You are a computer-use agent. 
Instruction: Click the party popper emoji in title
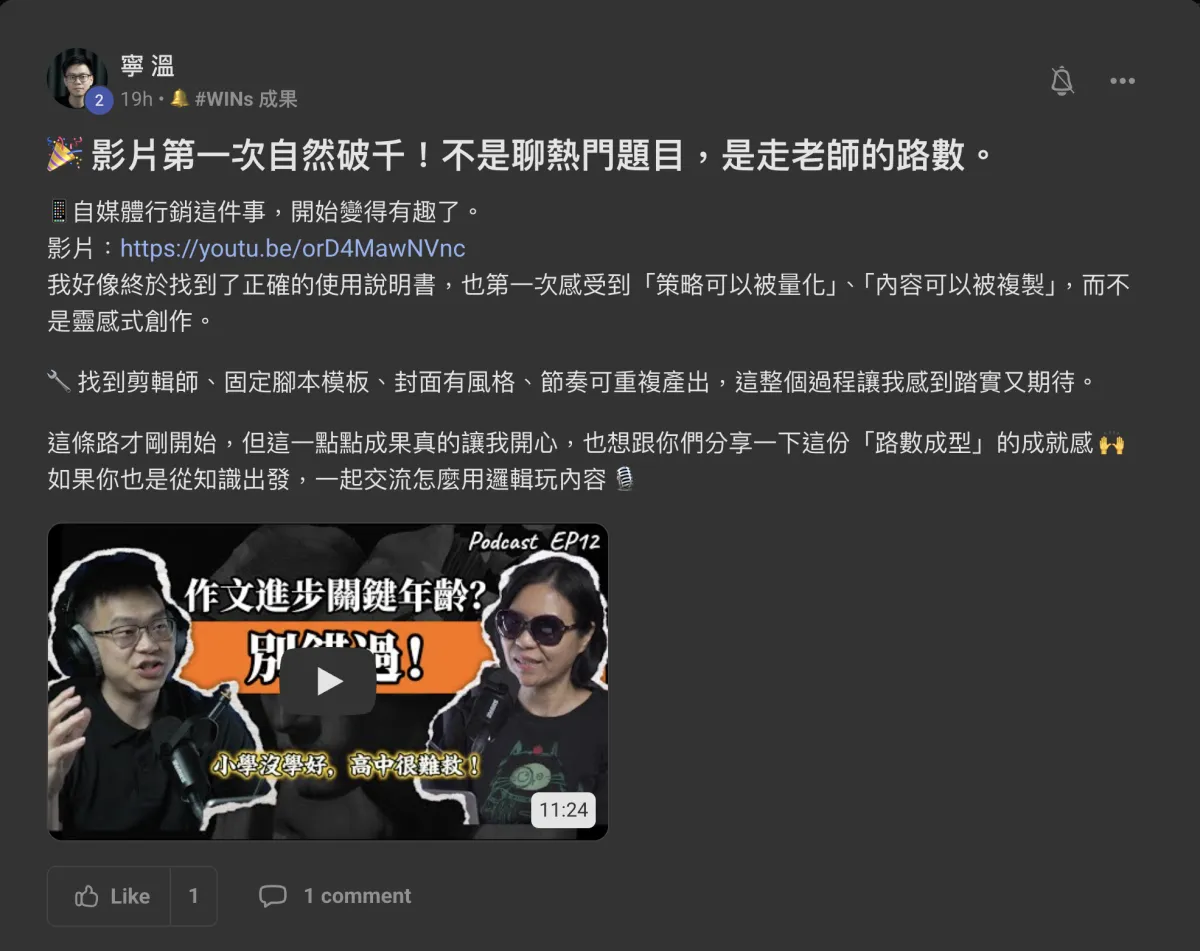pos(65,155)
